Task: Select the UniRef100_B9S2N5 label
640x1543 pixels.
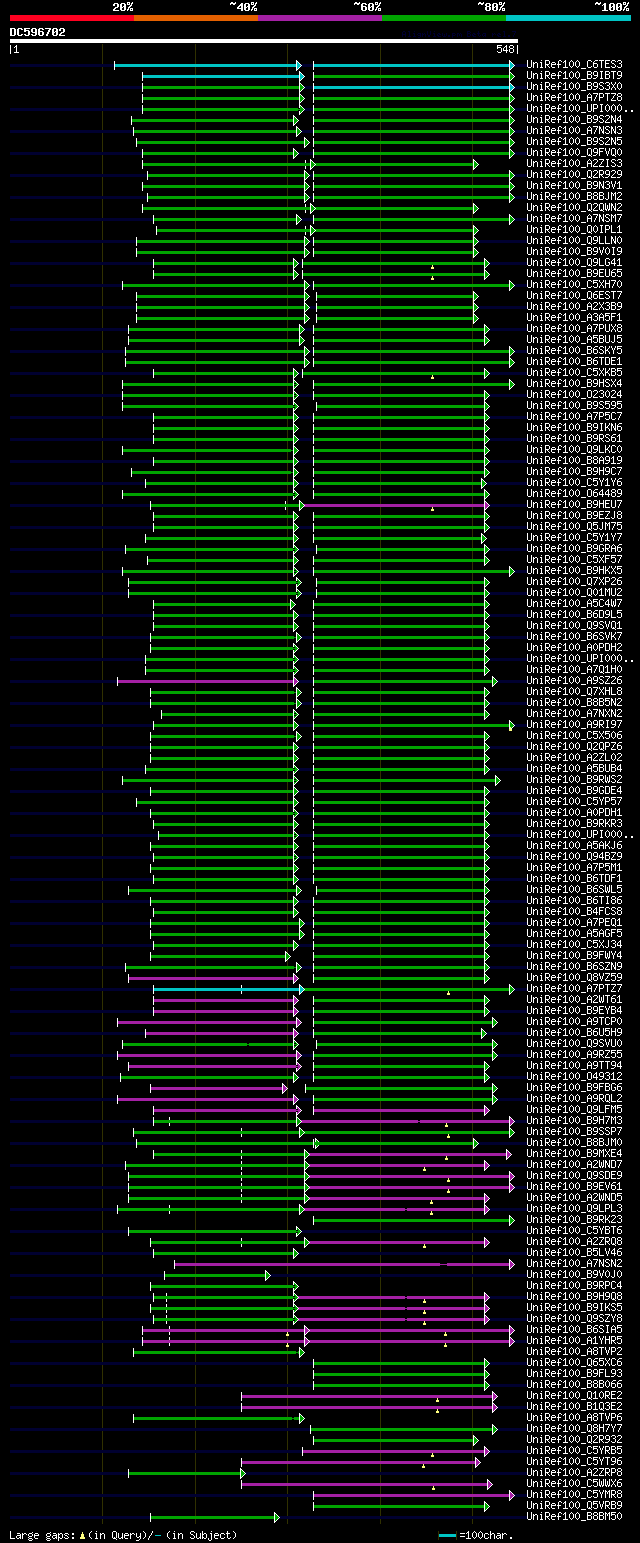Action: tap(574, 142)
